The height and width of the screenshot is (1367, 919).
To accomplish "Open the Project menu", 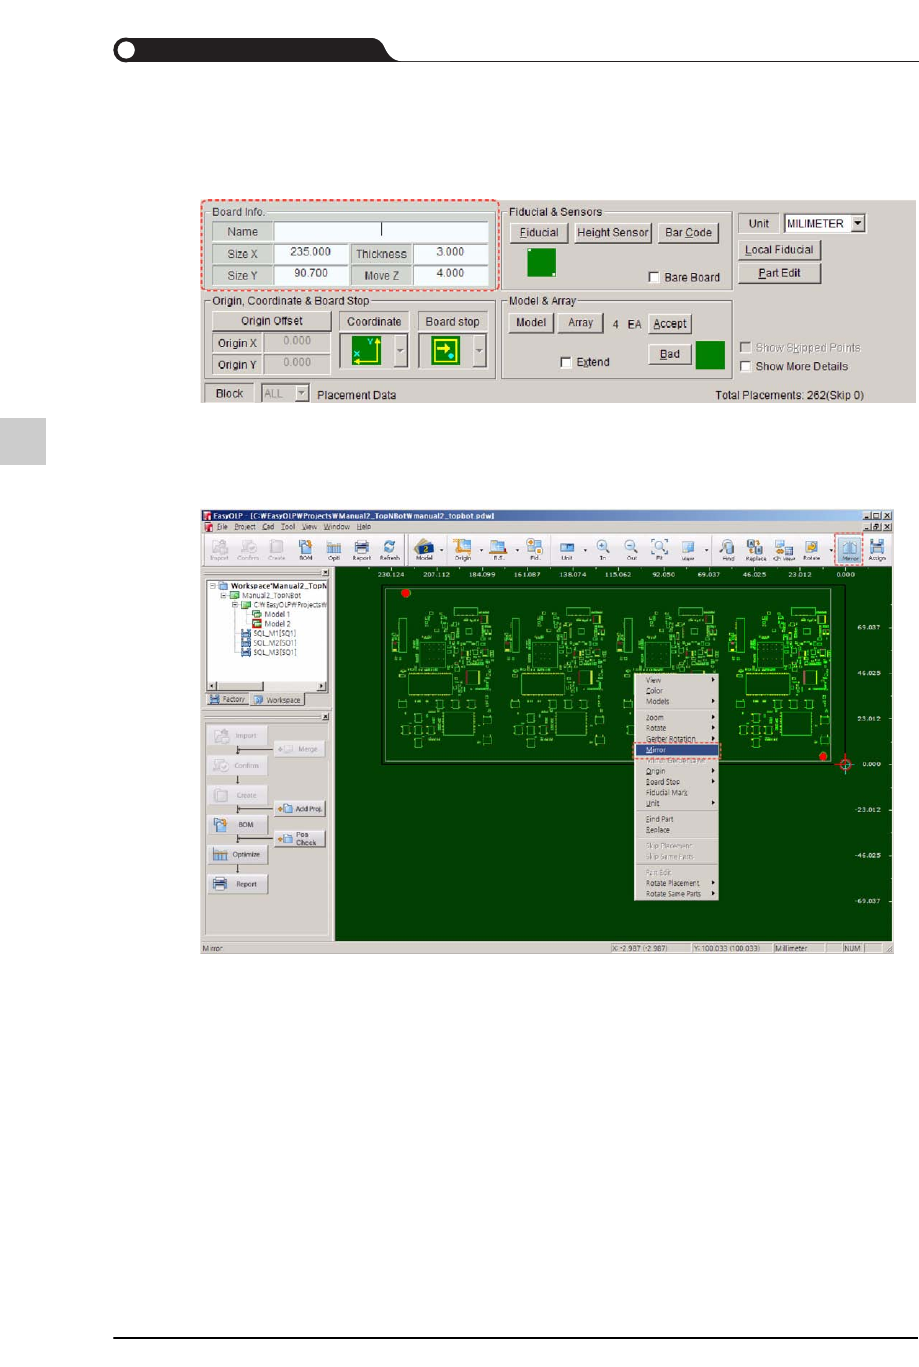I will coord(245,526).
